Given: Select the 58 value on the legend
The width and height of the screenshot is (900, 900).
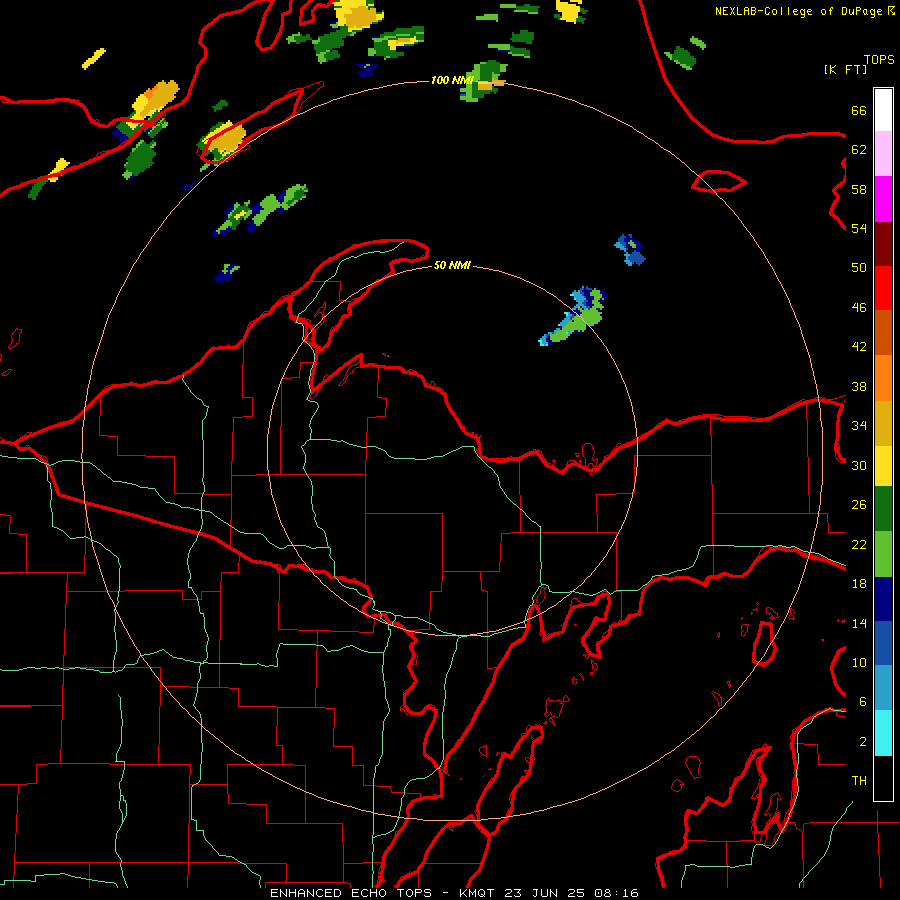Looking at the screenshot, I should 859,189.
